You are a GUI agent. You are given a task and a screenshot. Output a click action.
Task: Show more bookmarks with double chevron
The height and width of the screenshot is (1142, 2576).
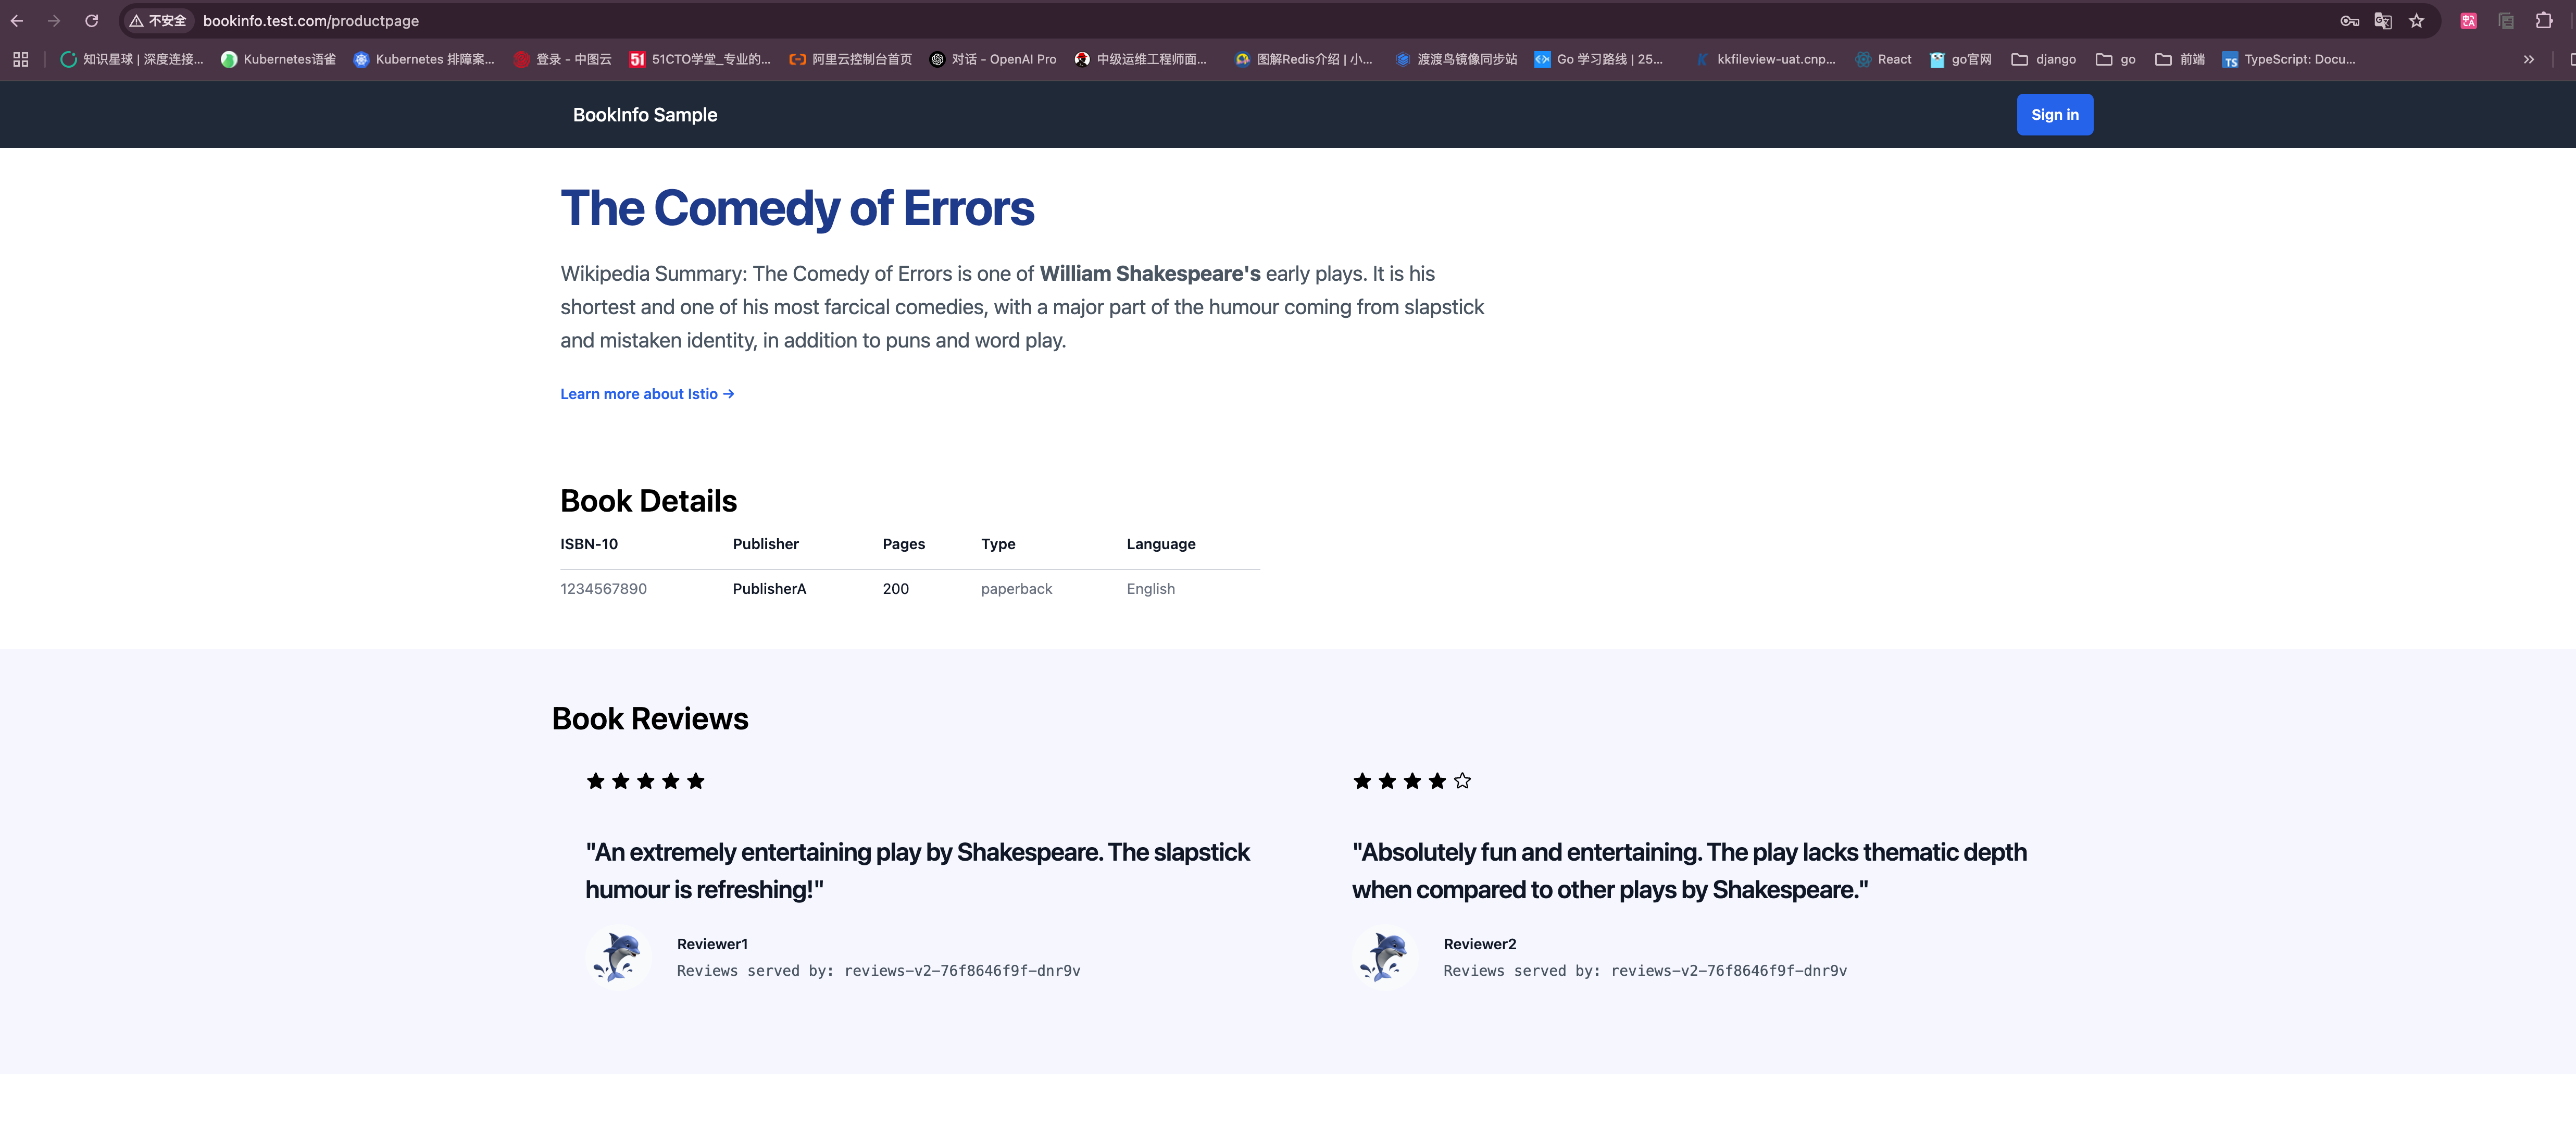pyautogui.click(x=2528, y=60)
